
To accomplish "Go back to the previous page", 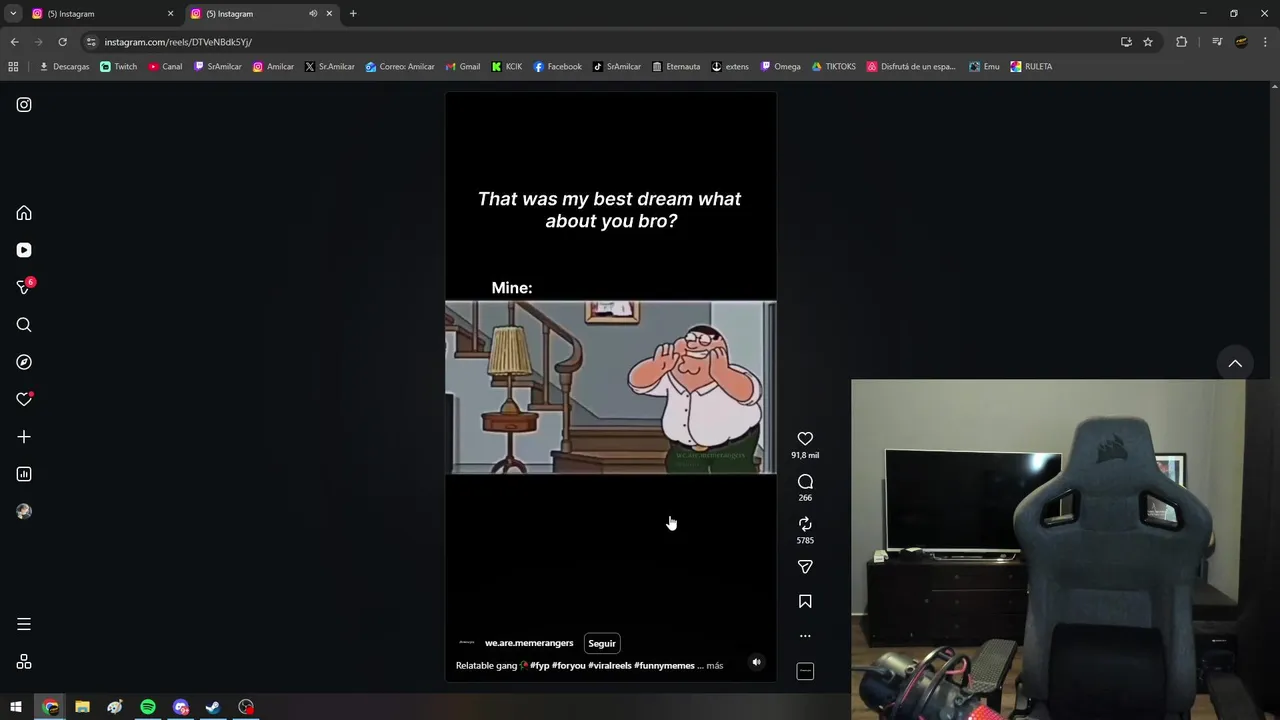I will [14, 42].
